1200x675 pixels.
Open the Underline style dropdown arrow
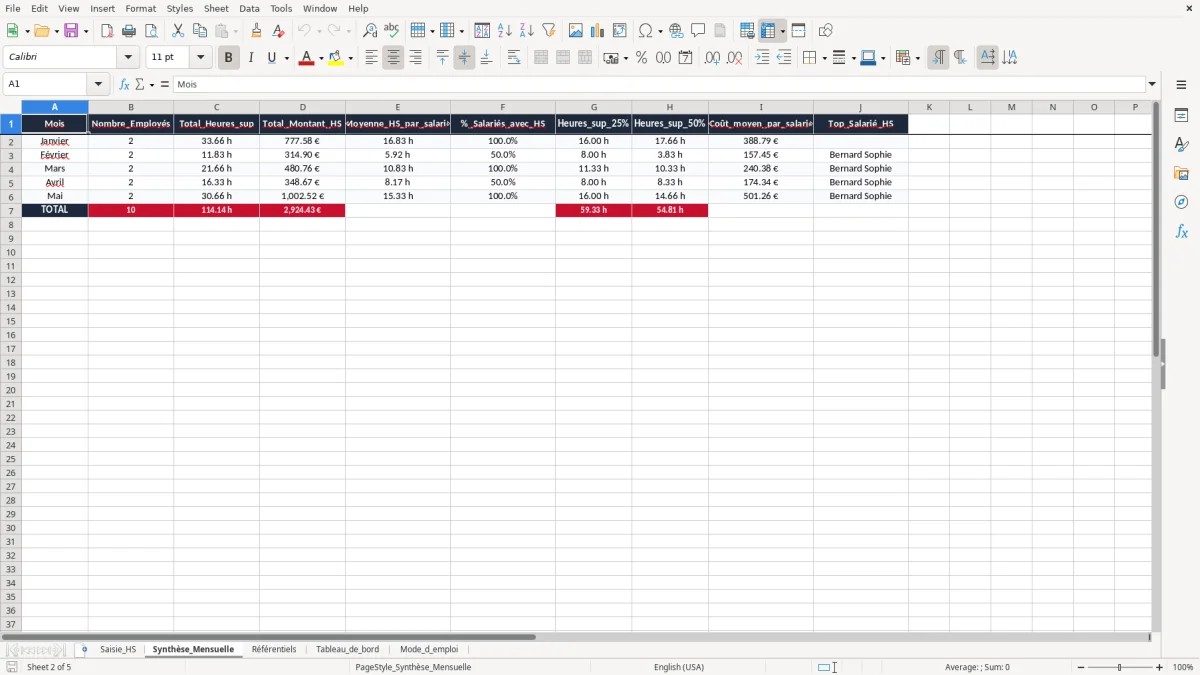[x=286, y=58]
